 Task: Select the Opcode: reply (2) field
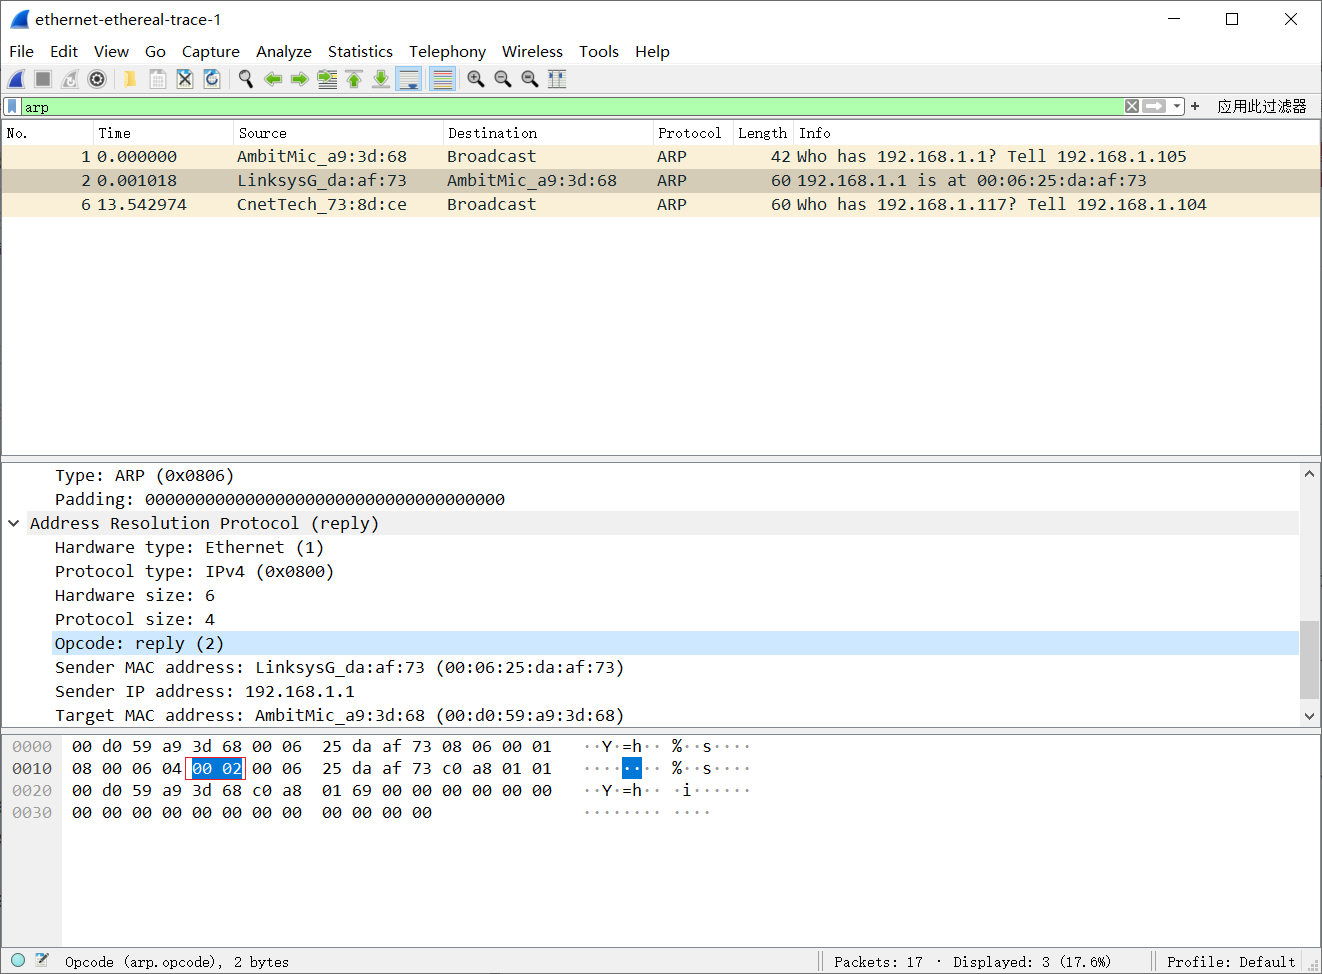click(x=675, y=643)
